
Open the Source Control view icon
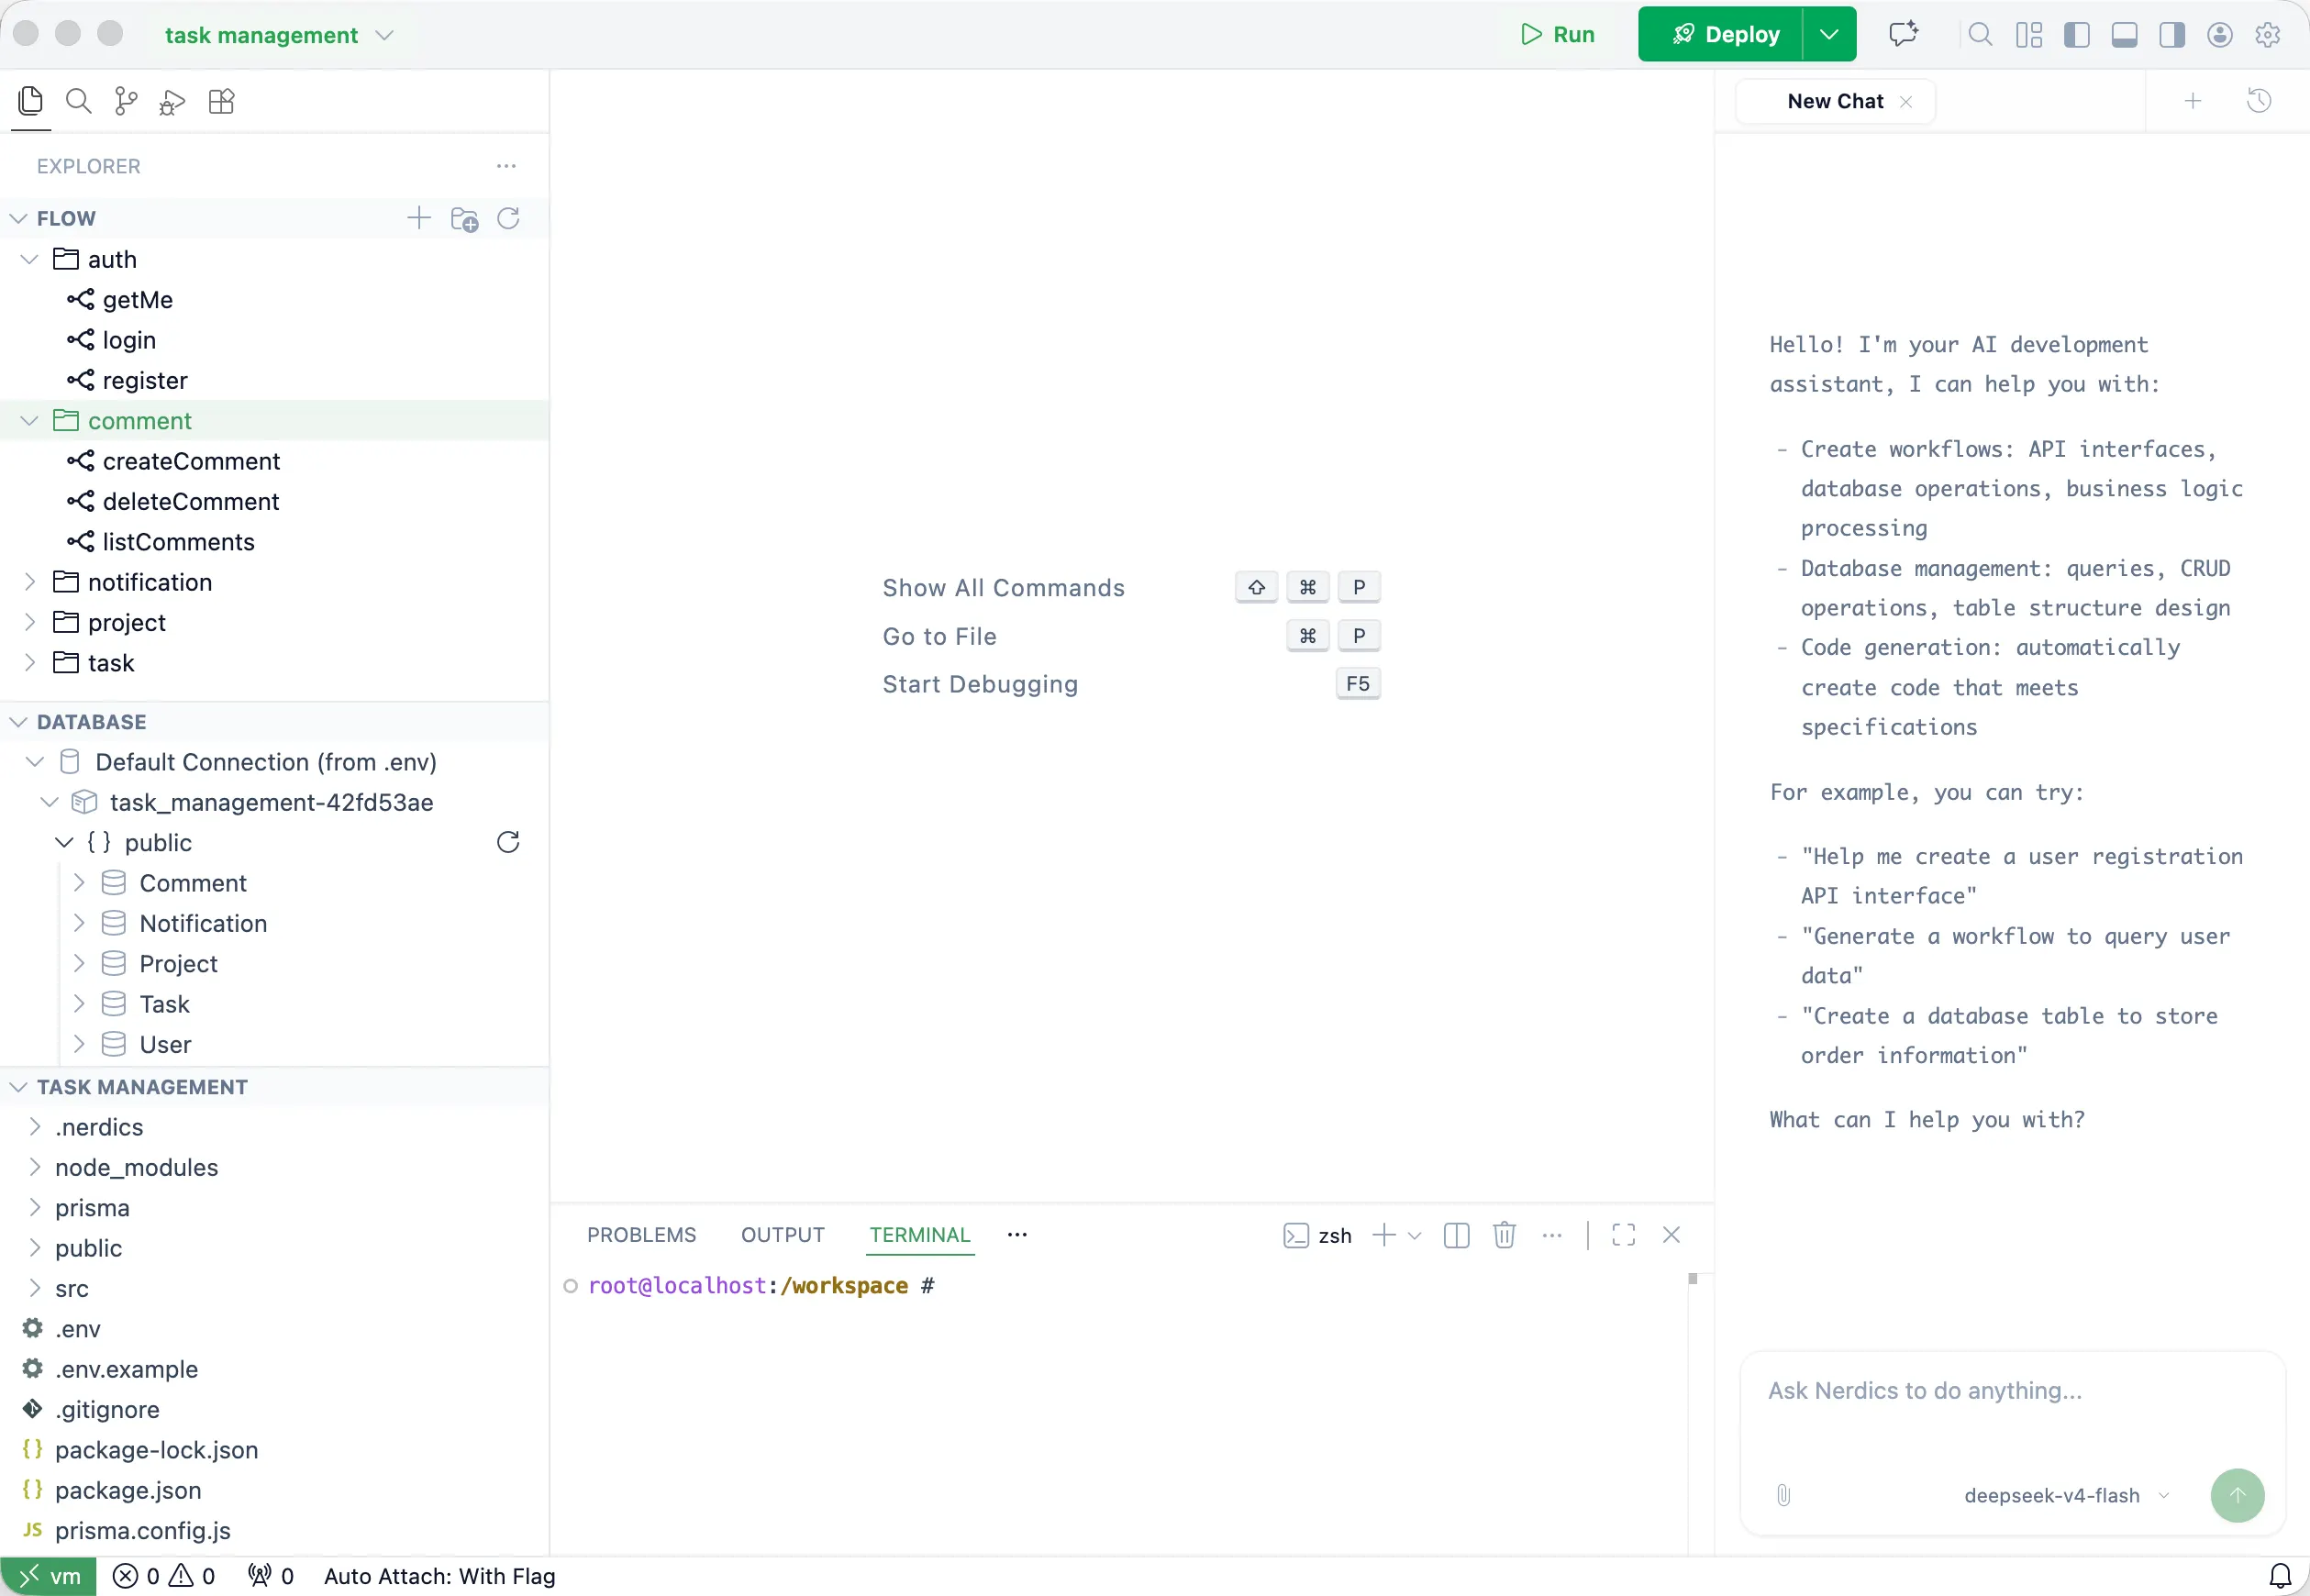click(x=126, y=101)
